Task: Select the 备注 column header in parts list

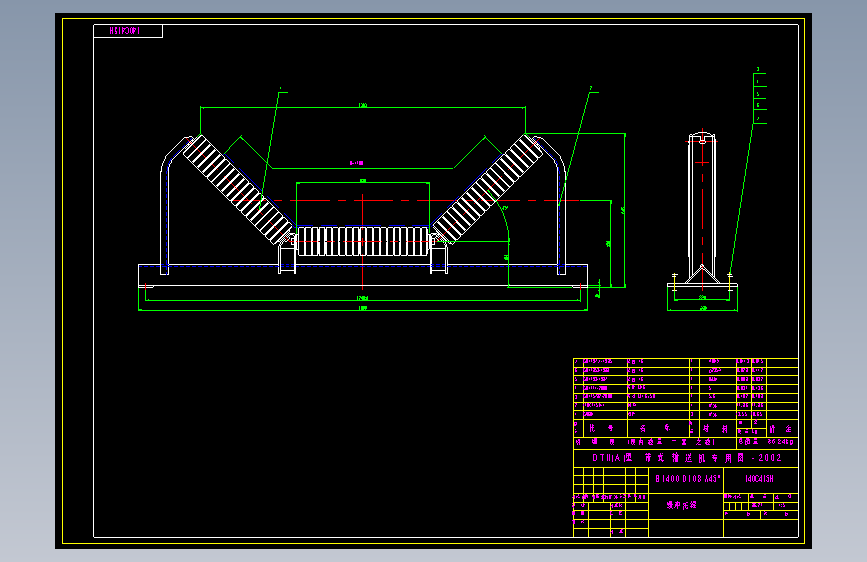Action: coord(781,429)
